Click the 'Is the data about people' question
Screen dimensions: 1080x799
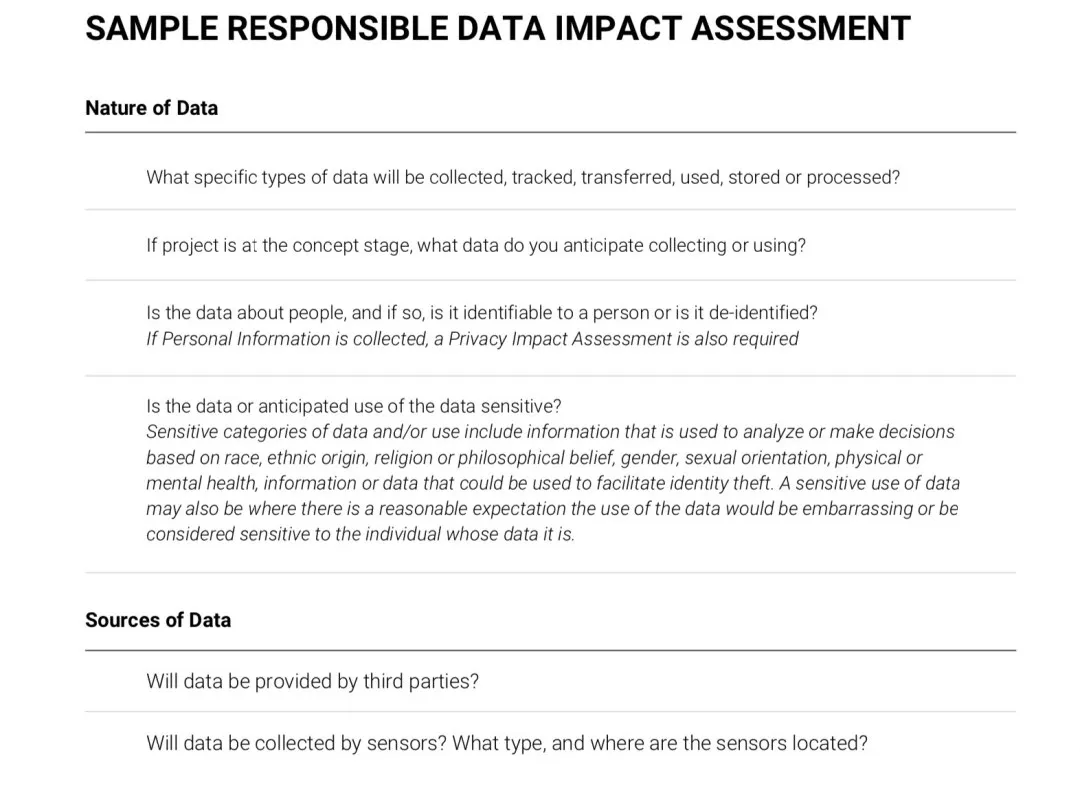point(481,312)
